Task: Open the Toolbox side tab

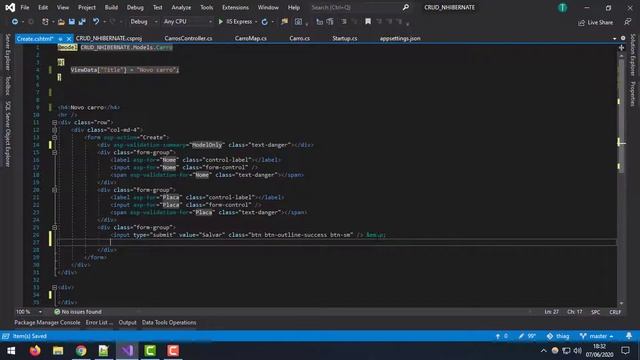Action: click(x=8, y=86)
